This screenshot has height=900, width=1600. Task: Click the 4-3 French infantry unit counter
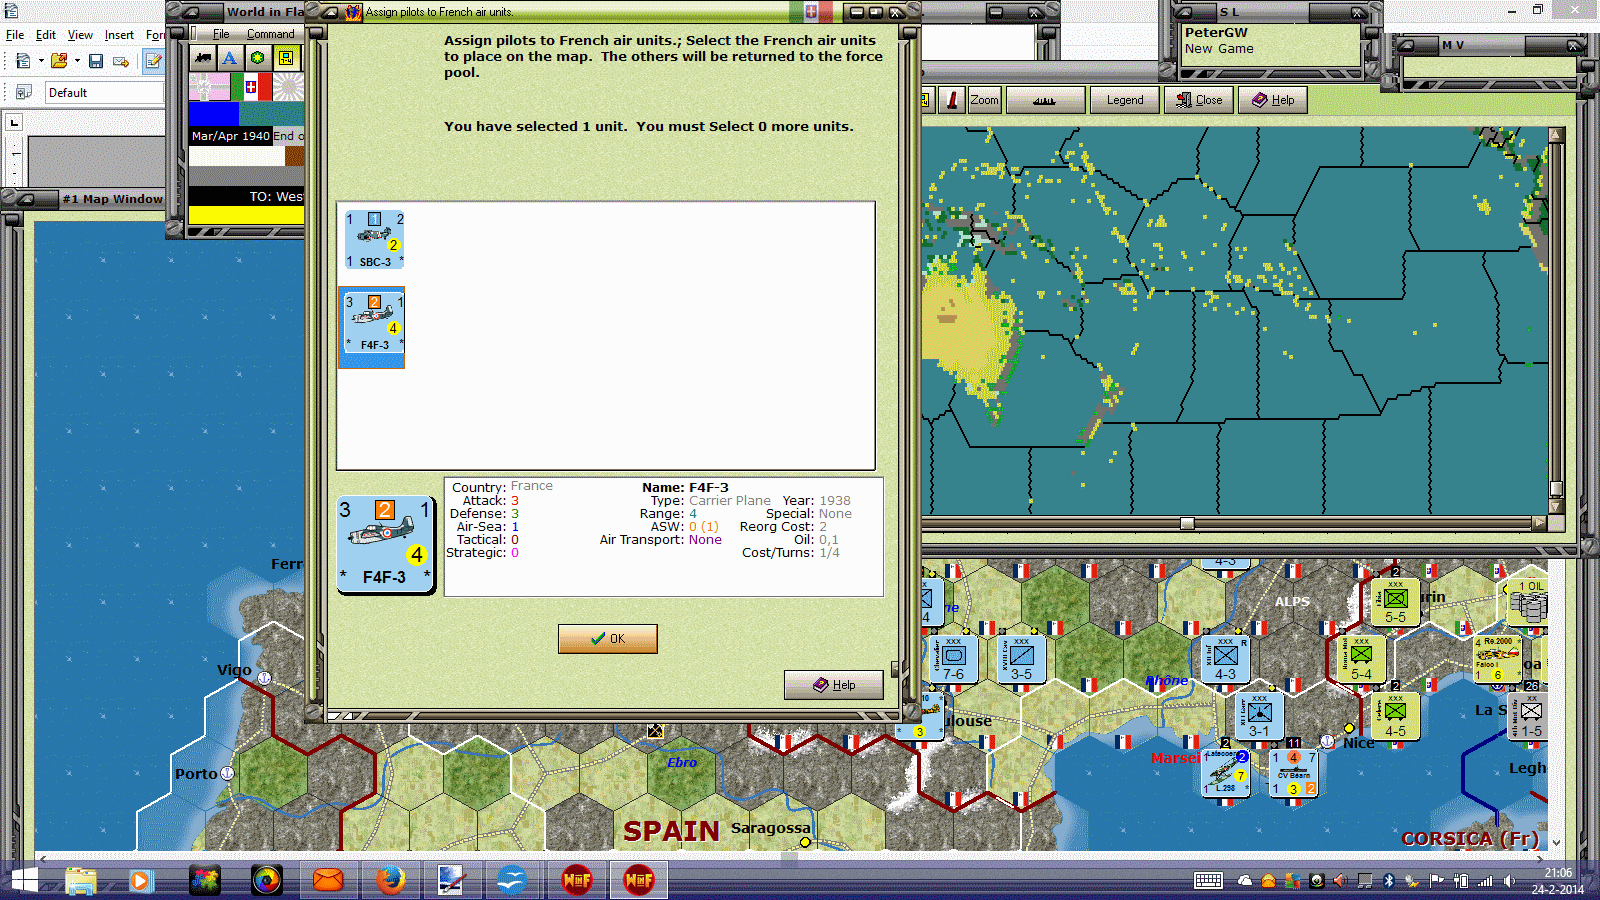pos(1225,659)
